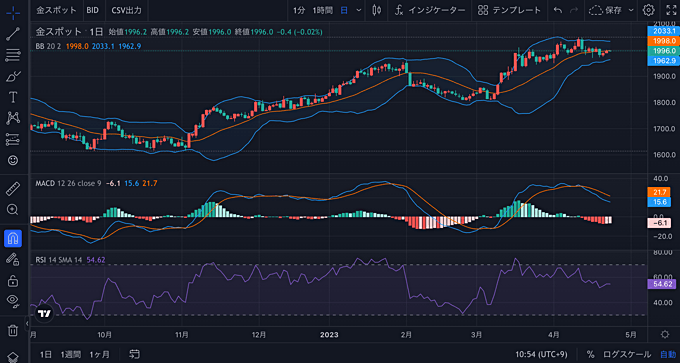This screenshot has height=363, width=680.
Task: Open the インジケーター indicators dialog
Action: (x=429, y=10)
